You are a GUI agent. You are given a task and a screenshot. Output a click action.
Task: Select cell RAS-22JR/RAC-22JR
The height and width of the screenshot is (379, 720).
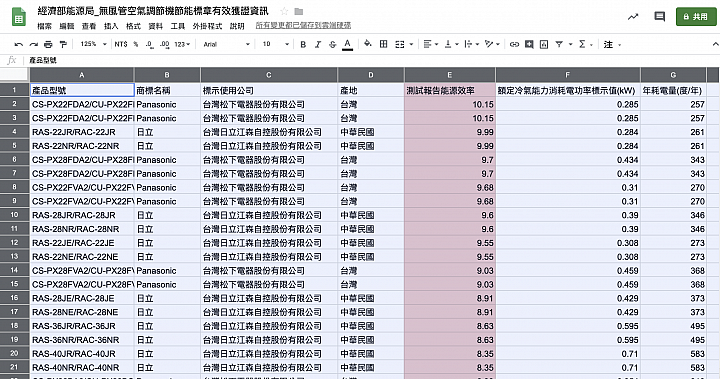click(x=82, y=132)
